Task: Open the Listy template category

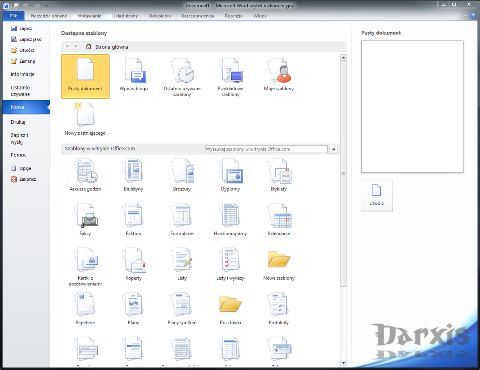Action: [x=182, y=264]
